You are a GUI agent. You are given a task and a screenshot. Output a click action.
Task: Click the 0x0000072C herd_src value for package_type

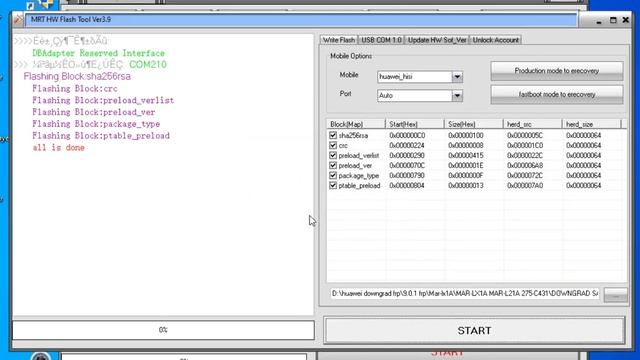525,176
